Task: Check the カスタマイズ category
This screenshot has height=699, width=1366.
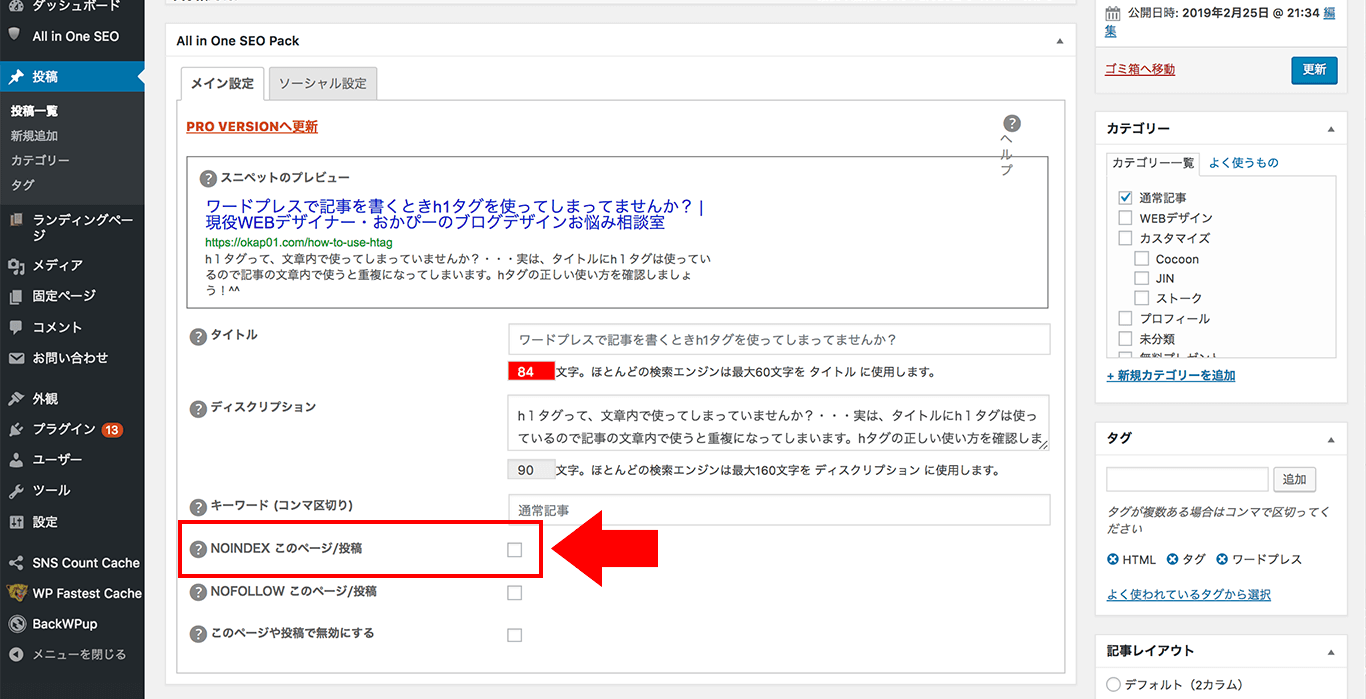Action: tap(1125, 238)
